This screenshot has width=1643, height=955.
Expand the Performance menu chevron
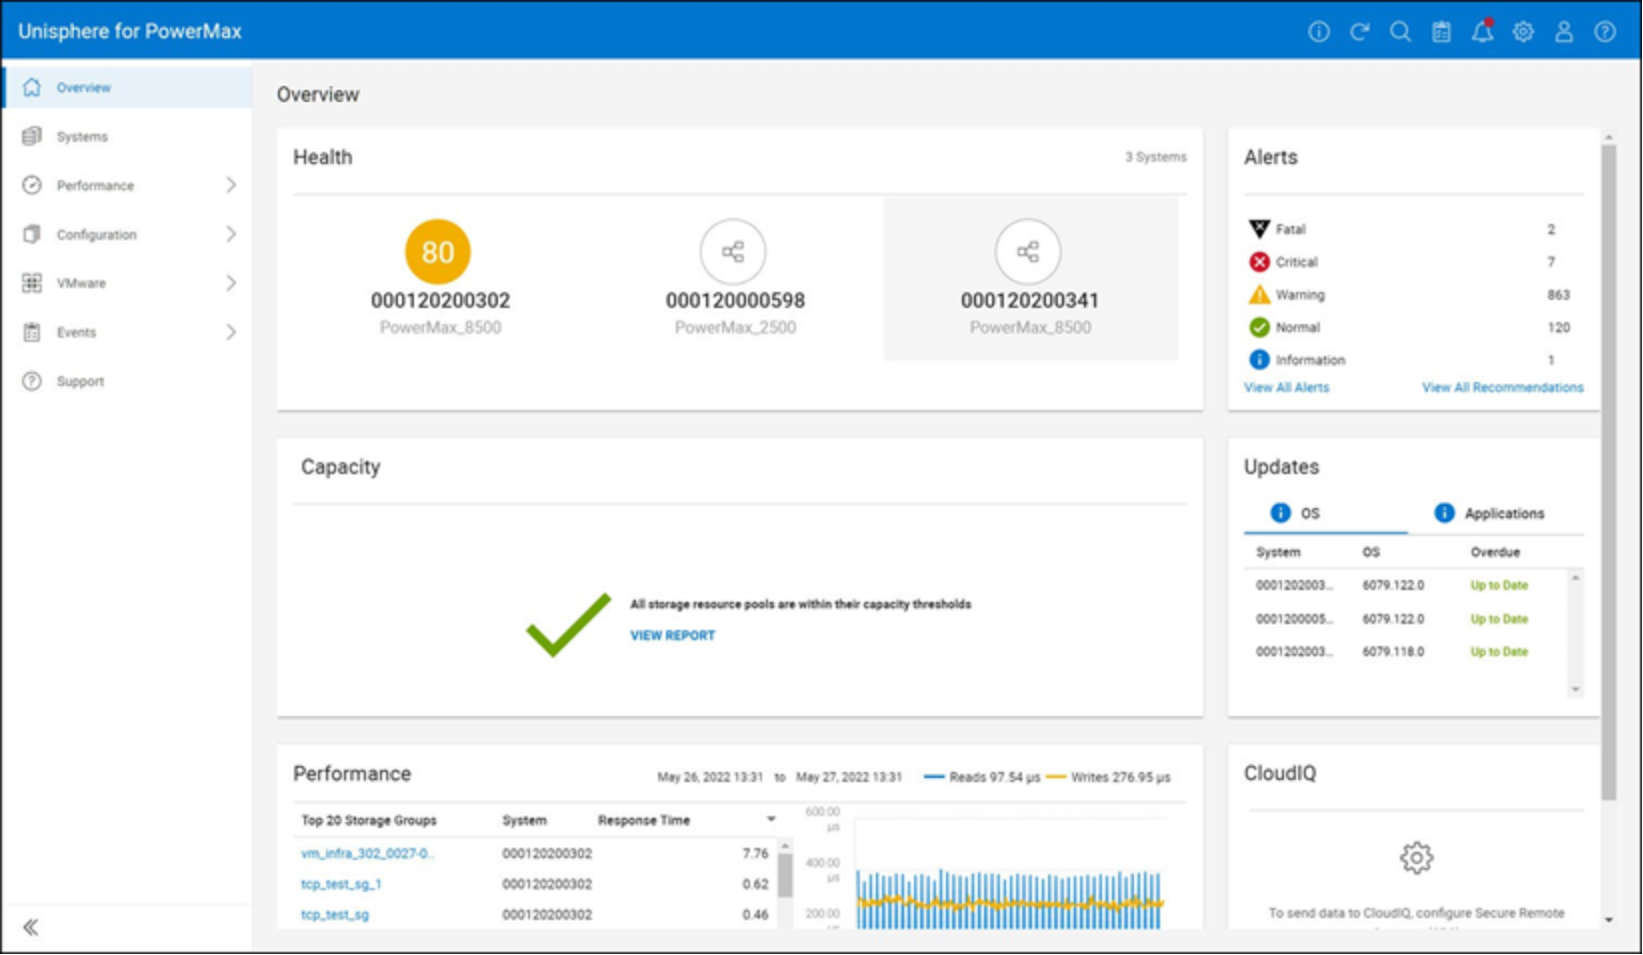click(231, 185)
